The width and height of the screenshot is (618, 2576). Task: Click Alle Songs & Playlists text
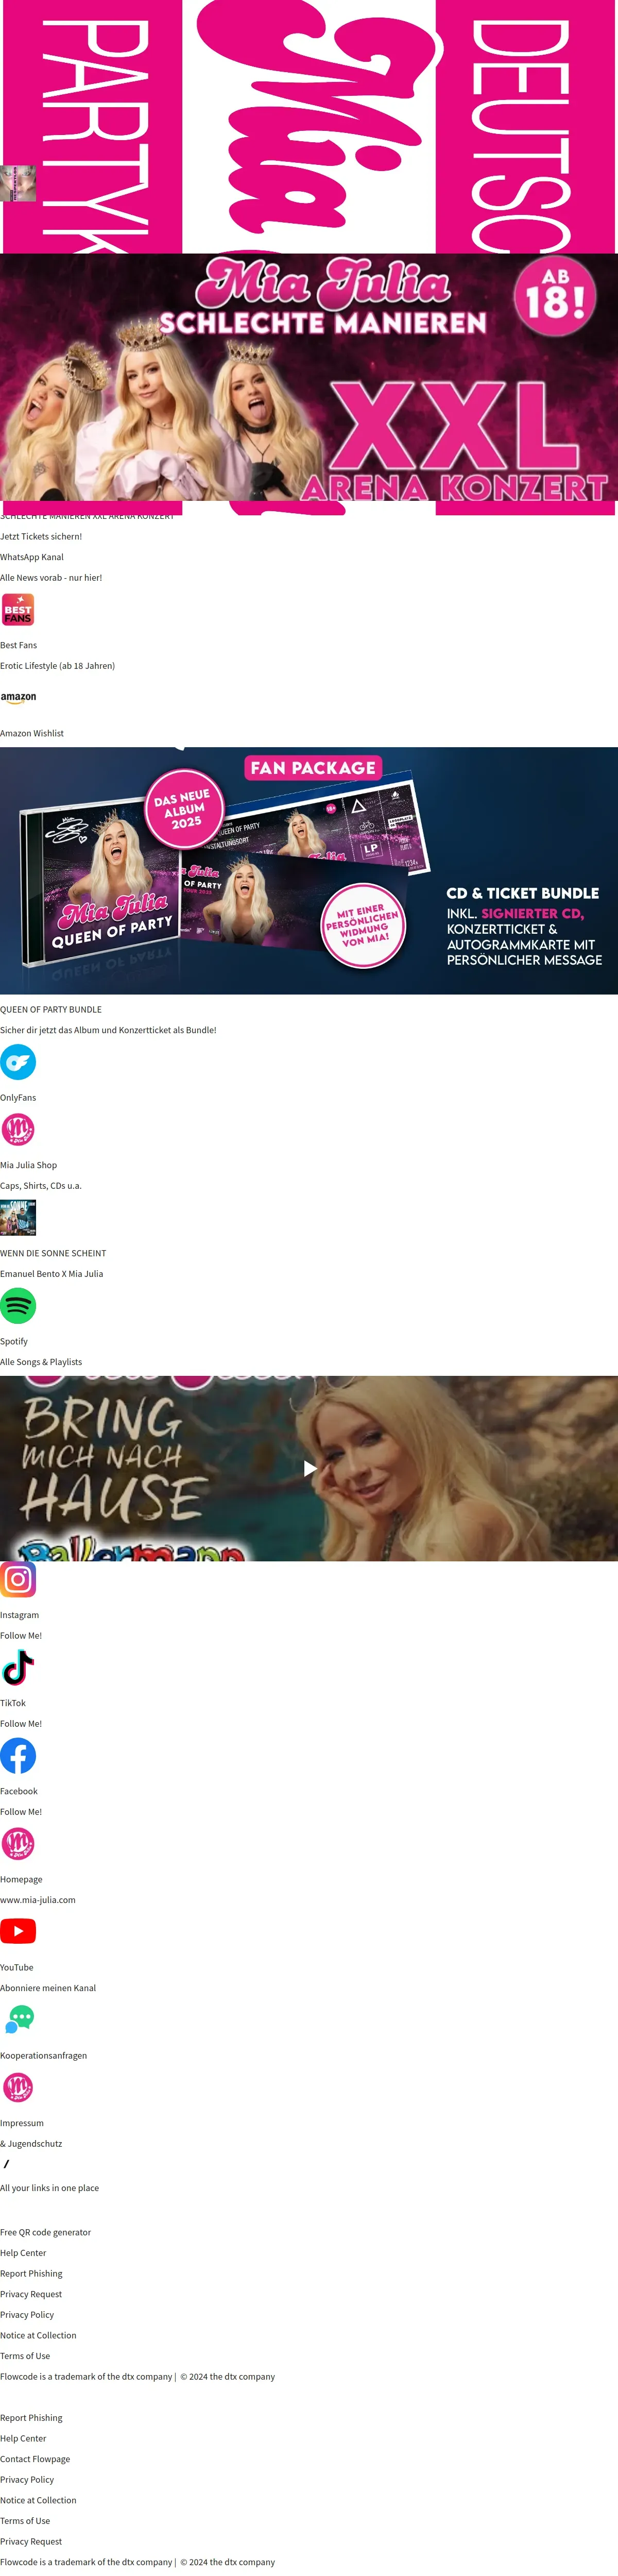[x=41, y=1361]
